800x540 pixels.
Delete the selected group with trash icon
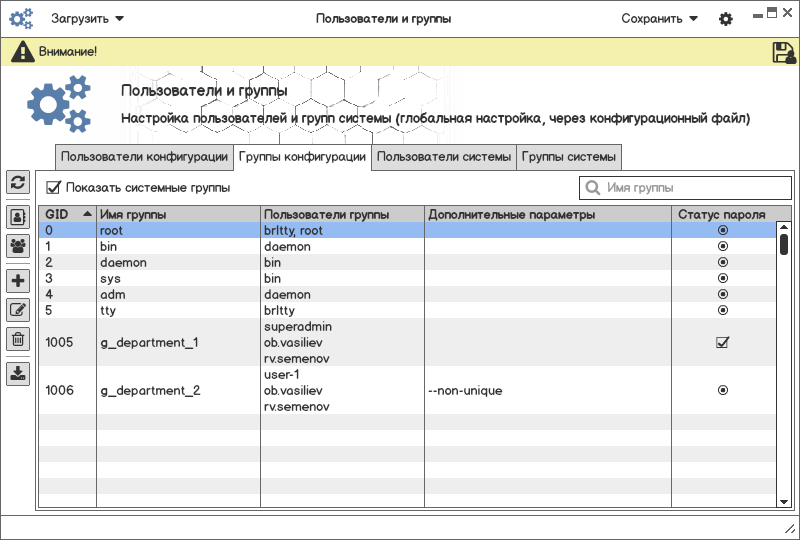(18, 339)
